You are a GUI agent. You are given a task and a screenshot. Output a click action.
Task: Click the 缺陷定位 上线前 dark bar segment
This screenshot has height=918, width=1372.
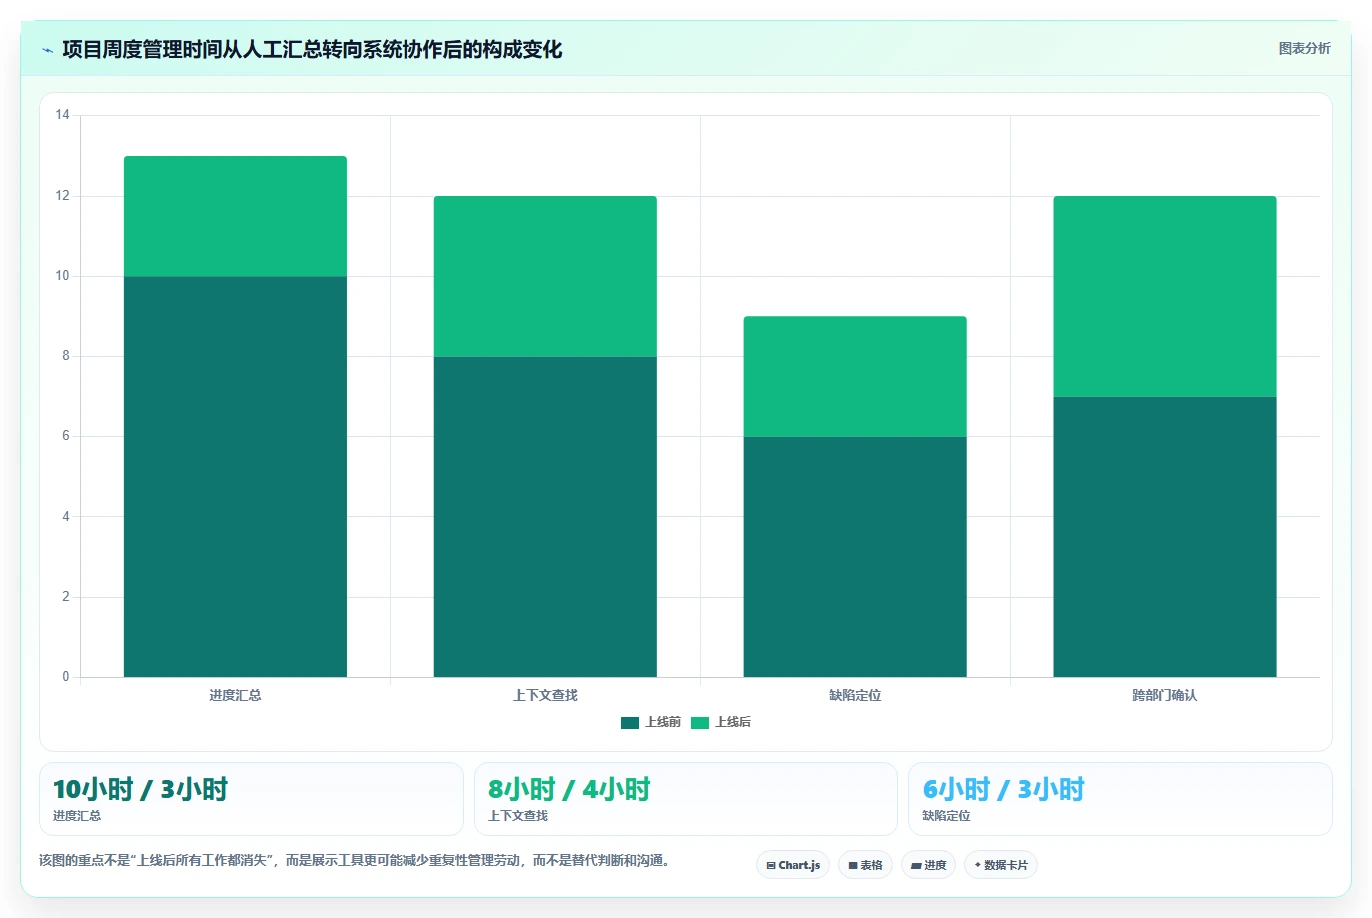[x=855, y=557]
